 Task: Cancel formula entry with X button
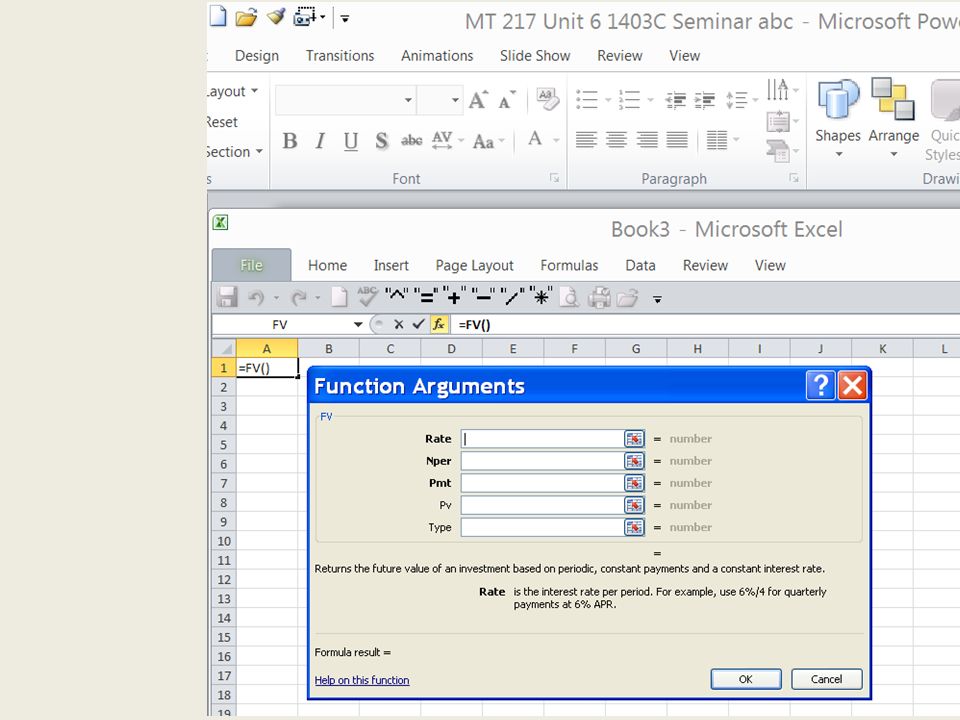(x=399, y=324)
